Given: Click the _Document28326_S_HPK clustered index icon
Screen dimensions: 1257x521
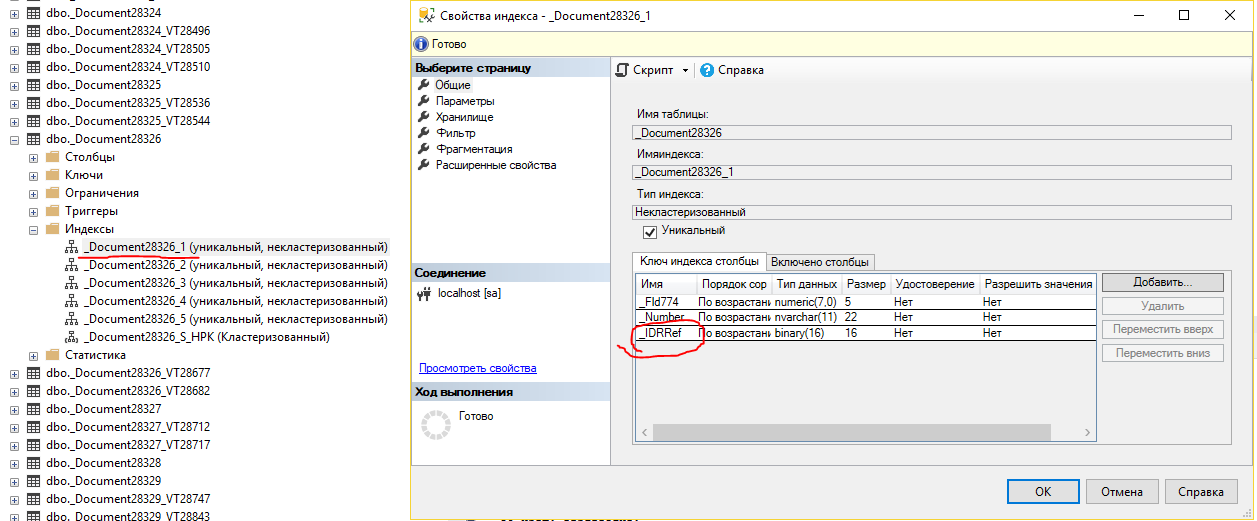Looking at the screenshot, I should [x=72, y=337].
